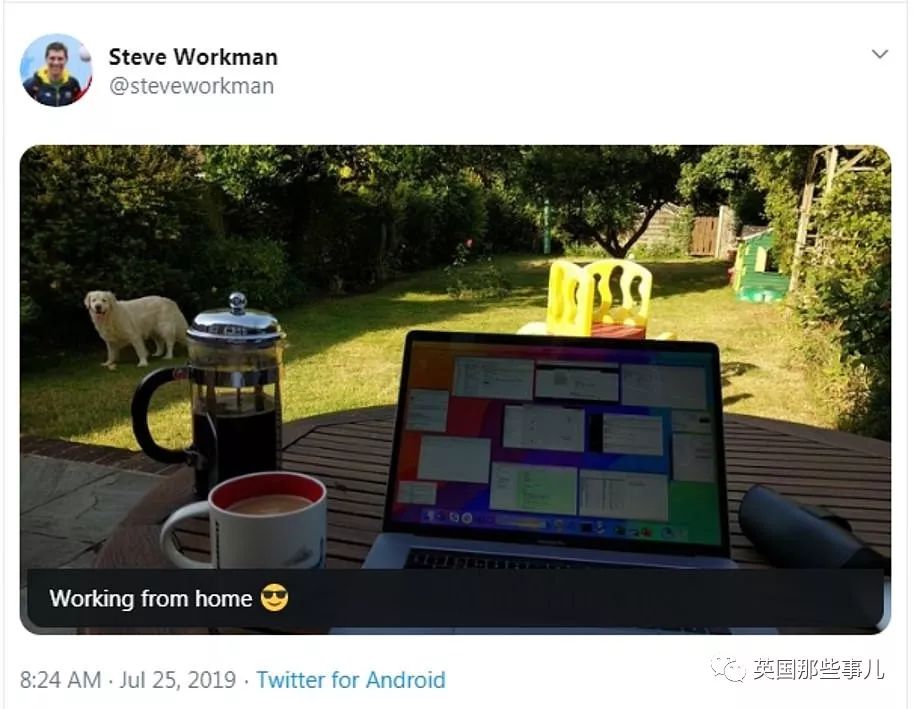Click Steve Workman's profile avatar
The height and width of the screenshot is (709, 914).
pos(56,71)
